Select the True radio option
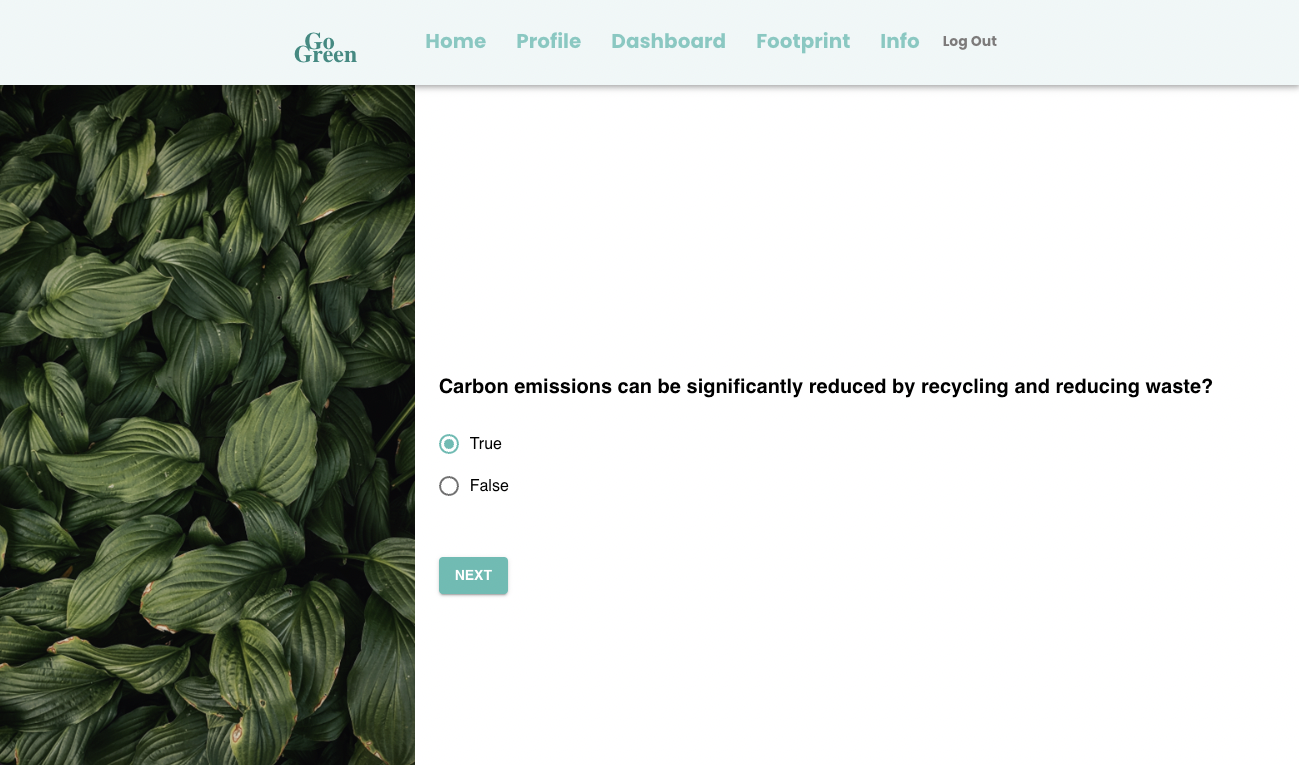1299x765 pixels. (449, 444)
